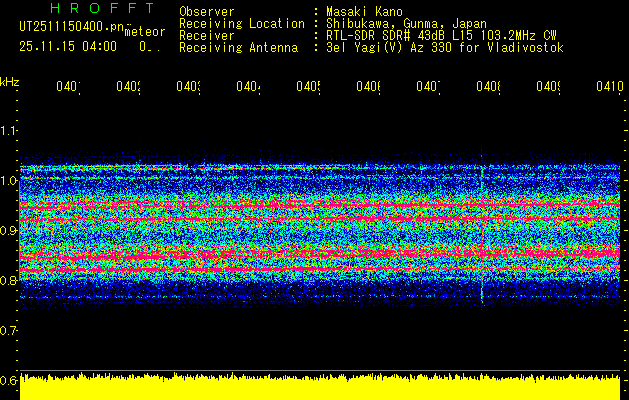The width and height of the screenshot is (629, 400).
Task: Click the 0.9 kHz axis label
Action: coord(8,231)
